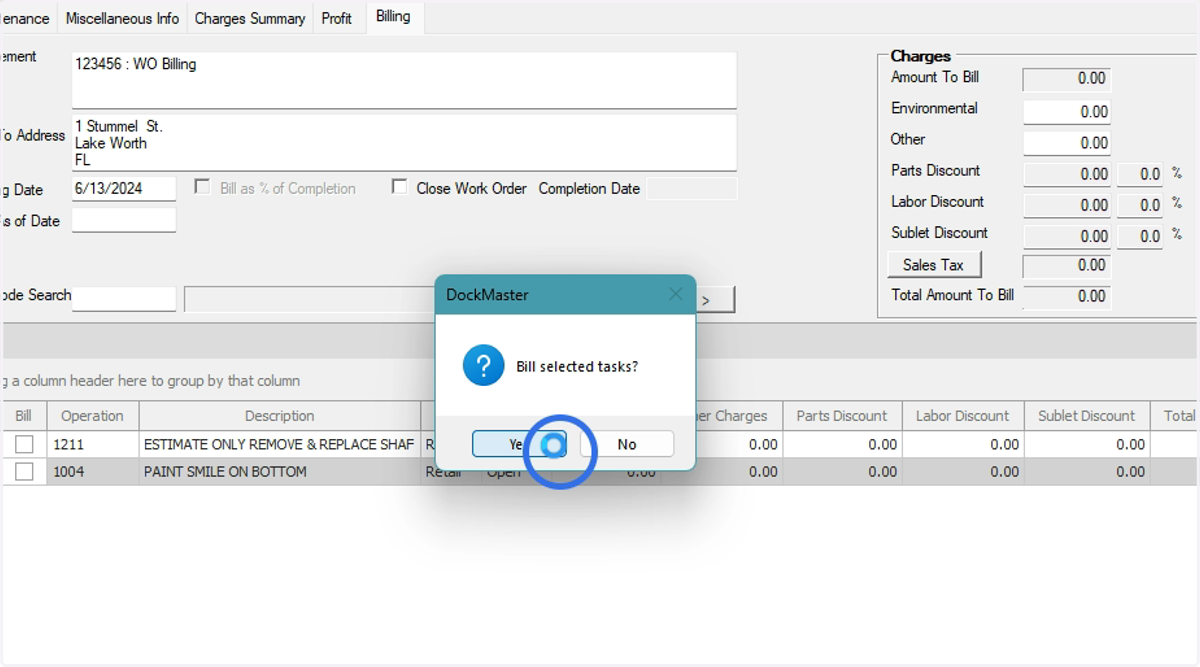This screenshot has height=667, width=1200.
Task: Tick Bill checkbox for operation 1211
Action: tap(24, 444)
